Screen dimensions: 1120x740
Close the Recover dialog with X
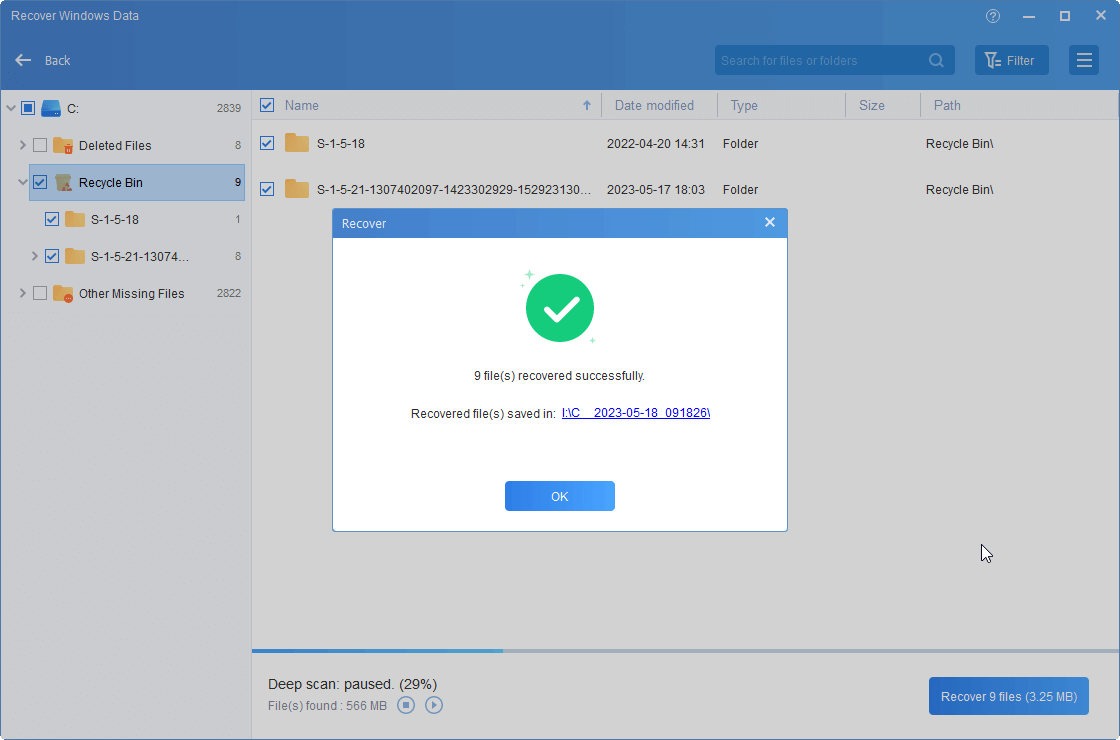coord(769,222)
